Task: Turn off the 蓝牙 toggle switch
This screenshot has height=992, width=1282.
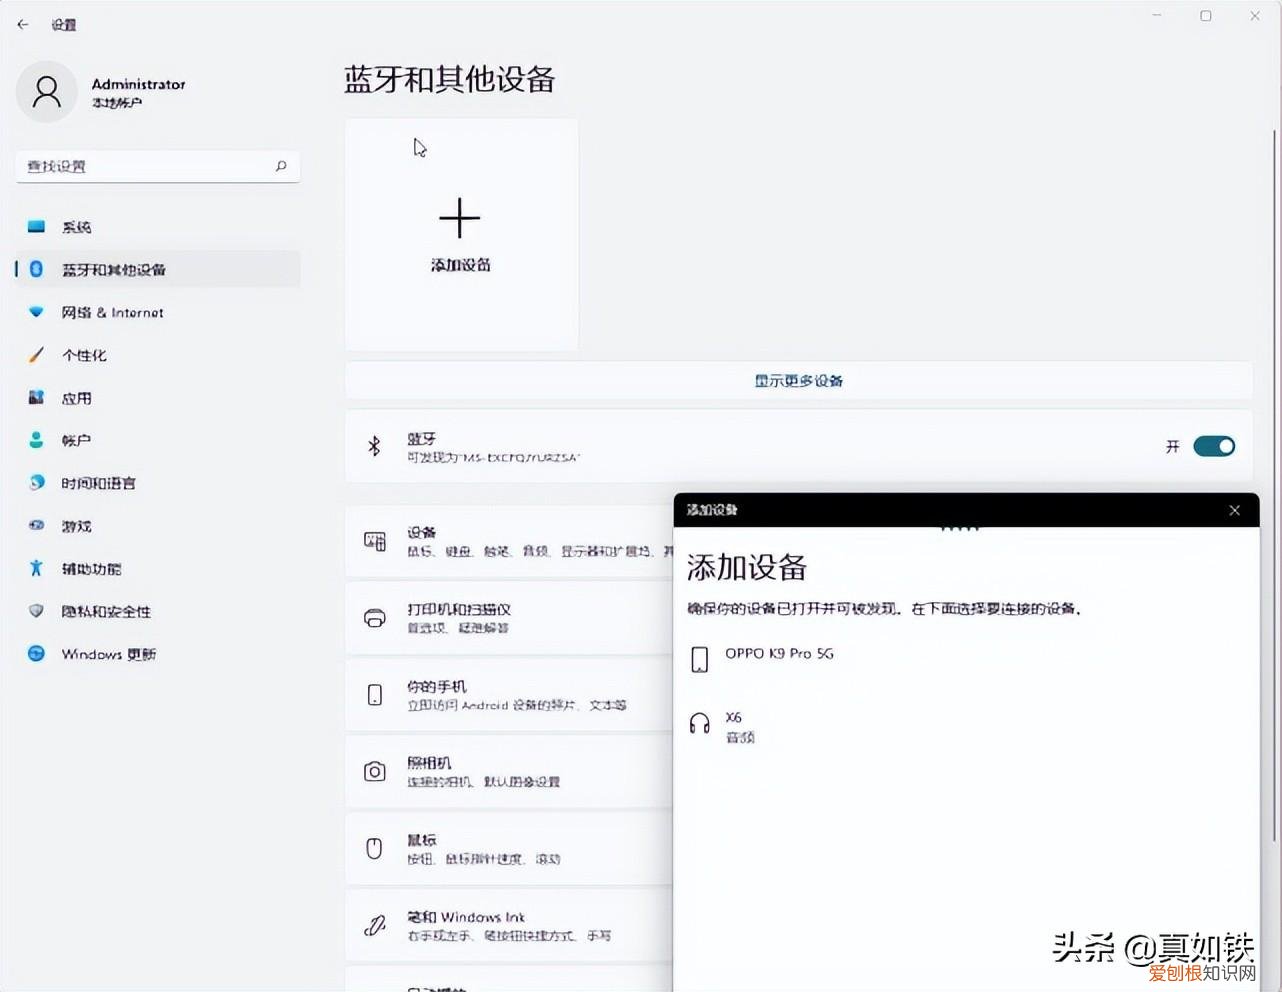Action: coord(1214,446)
